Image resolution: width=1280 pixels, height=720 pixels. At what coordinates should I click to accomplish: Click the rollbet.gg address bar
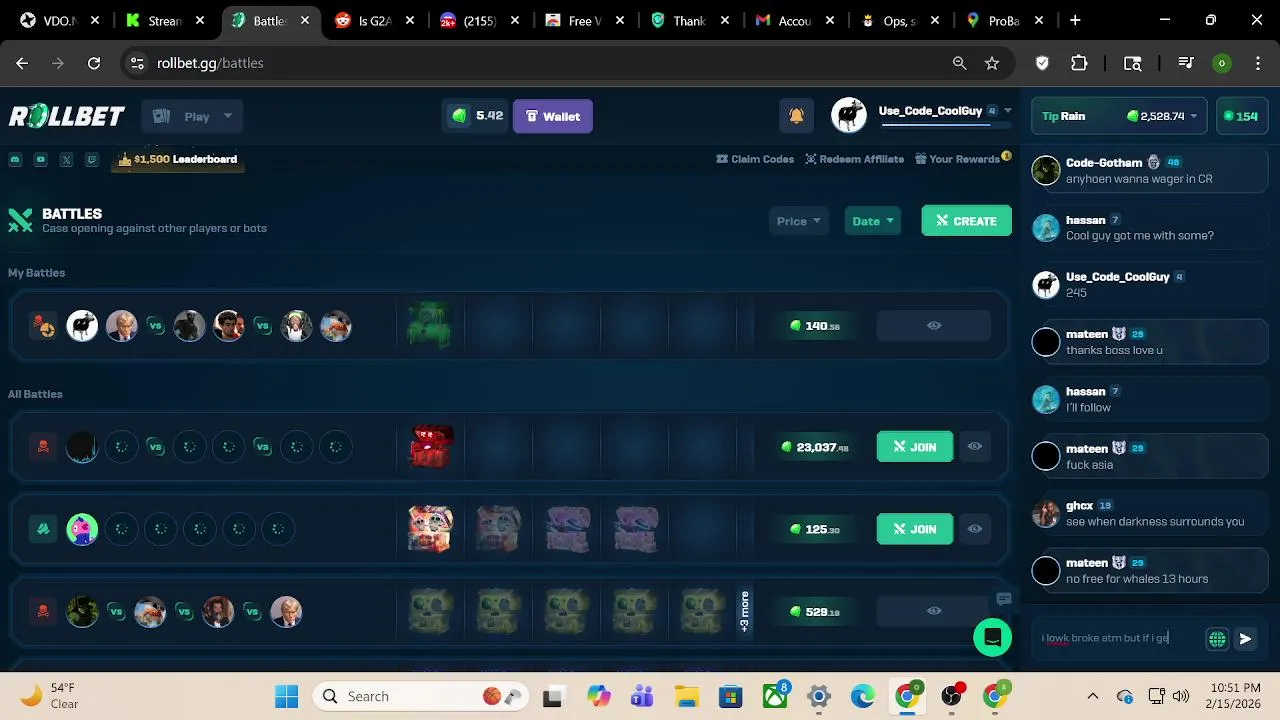click(540, 63)
